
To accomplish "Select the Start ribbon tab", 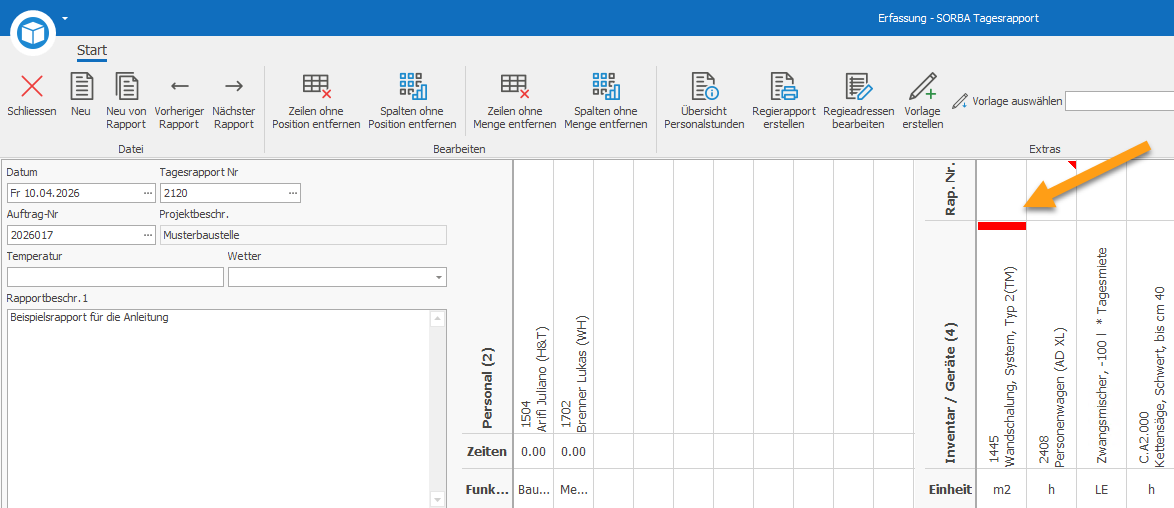I will tap(92, 51).
